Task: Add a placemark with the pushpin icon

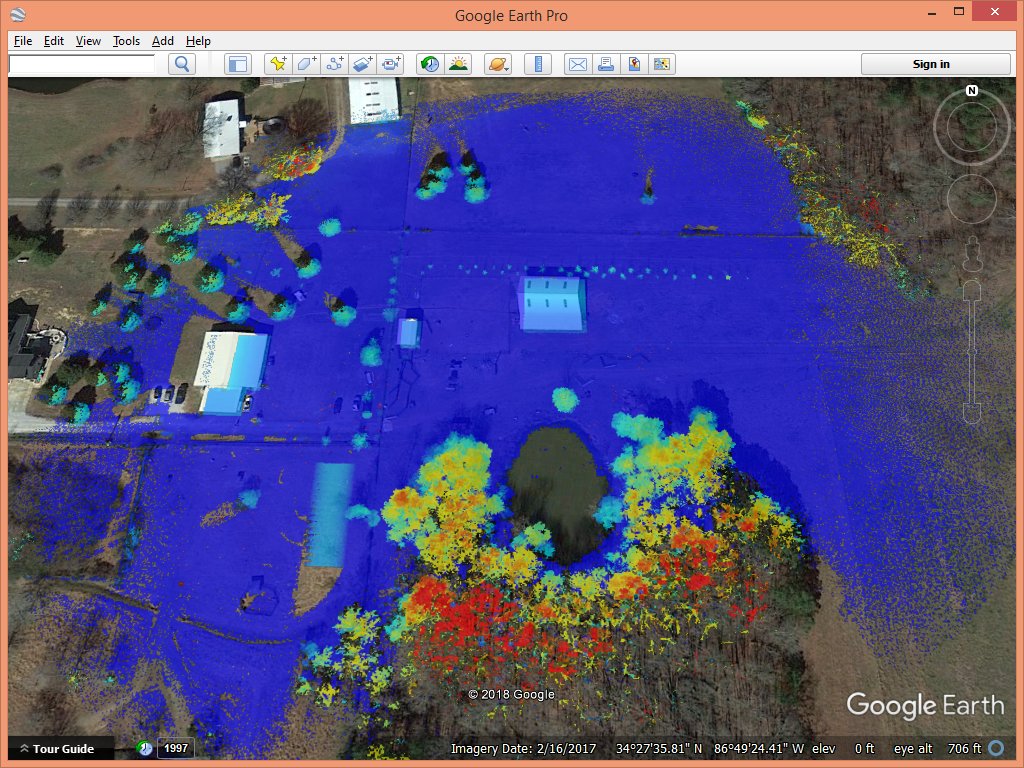Action: coord(278,64)
